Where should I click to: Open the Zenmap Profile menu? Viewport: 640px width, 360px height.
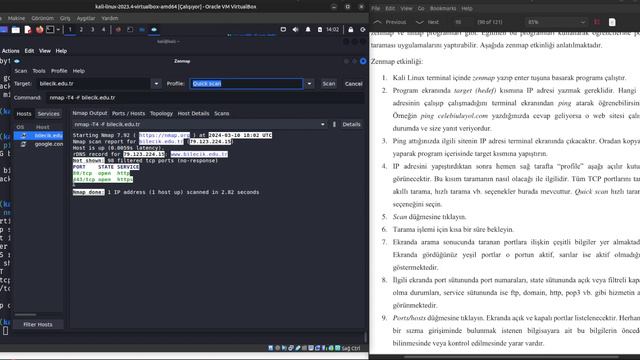pyautogui.click(x=59, y=71)
